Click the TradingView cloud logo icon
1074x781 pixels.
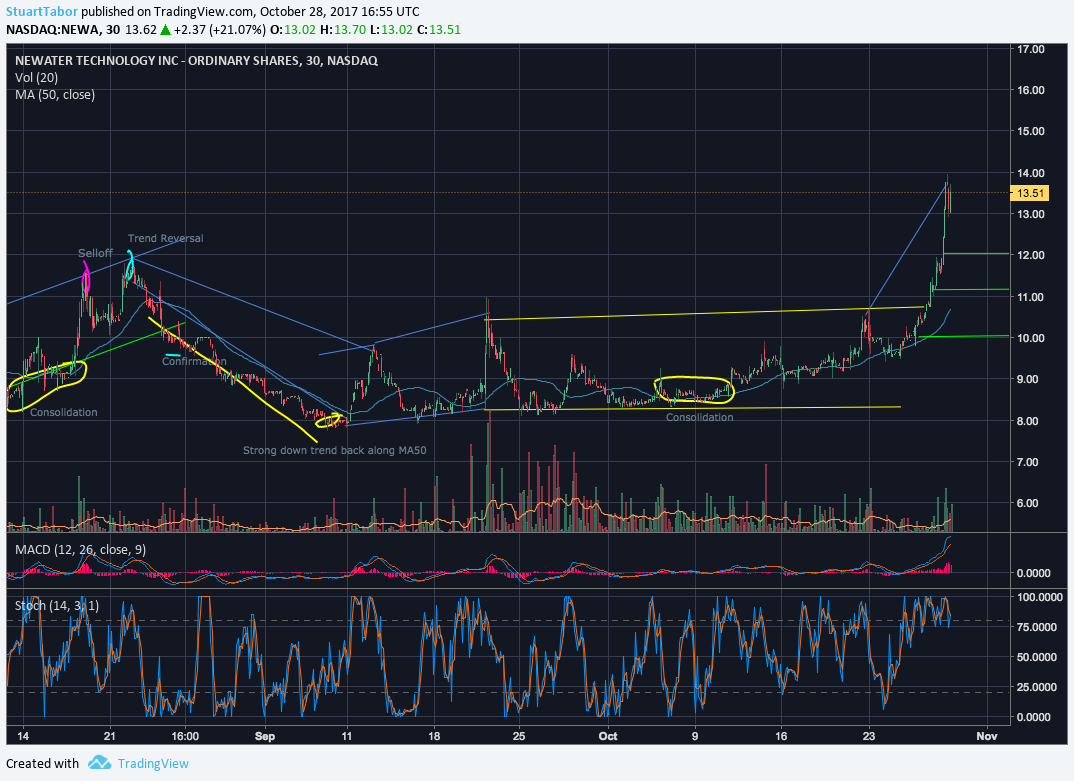(99, 763)
